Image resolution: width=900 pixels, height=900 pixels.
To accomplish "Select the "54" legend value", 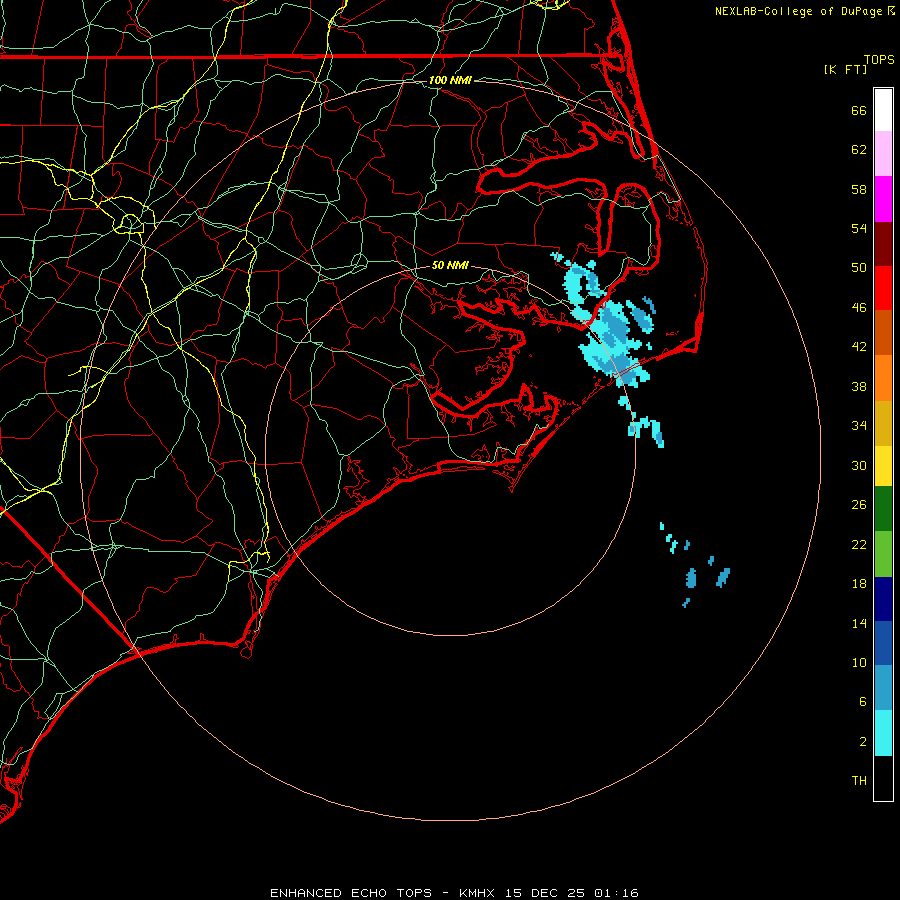I will [859, 228].
